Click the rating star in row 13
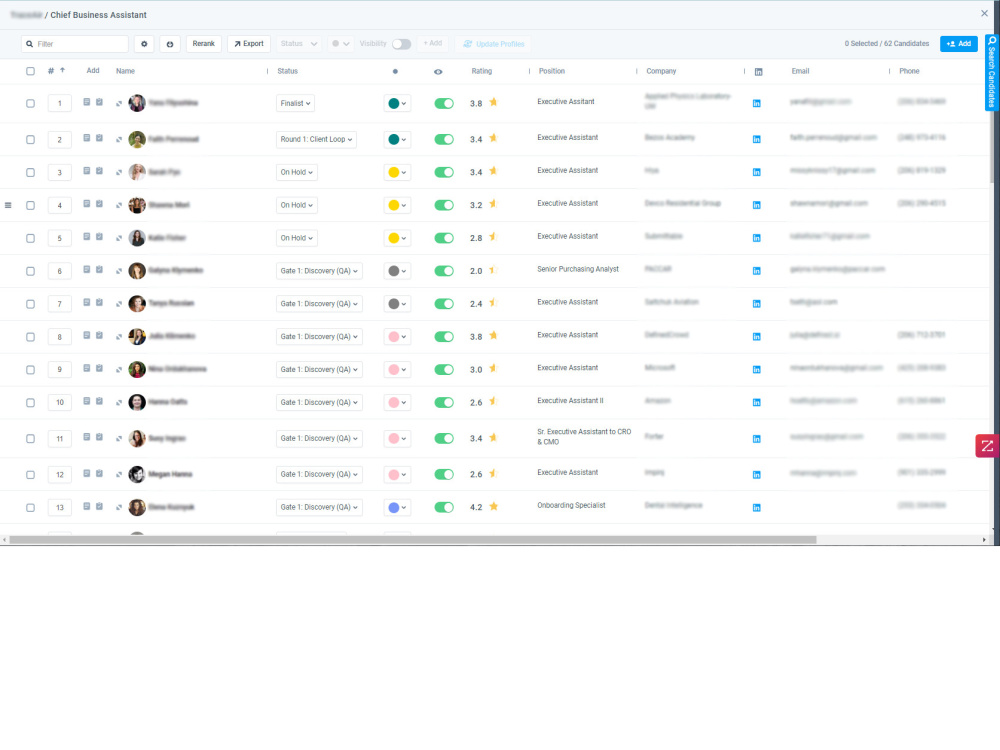 pos(493,506)
